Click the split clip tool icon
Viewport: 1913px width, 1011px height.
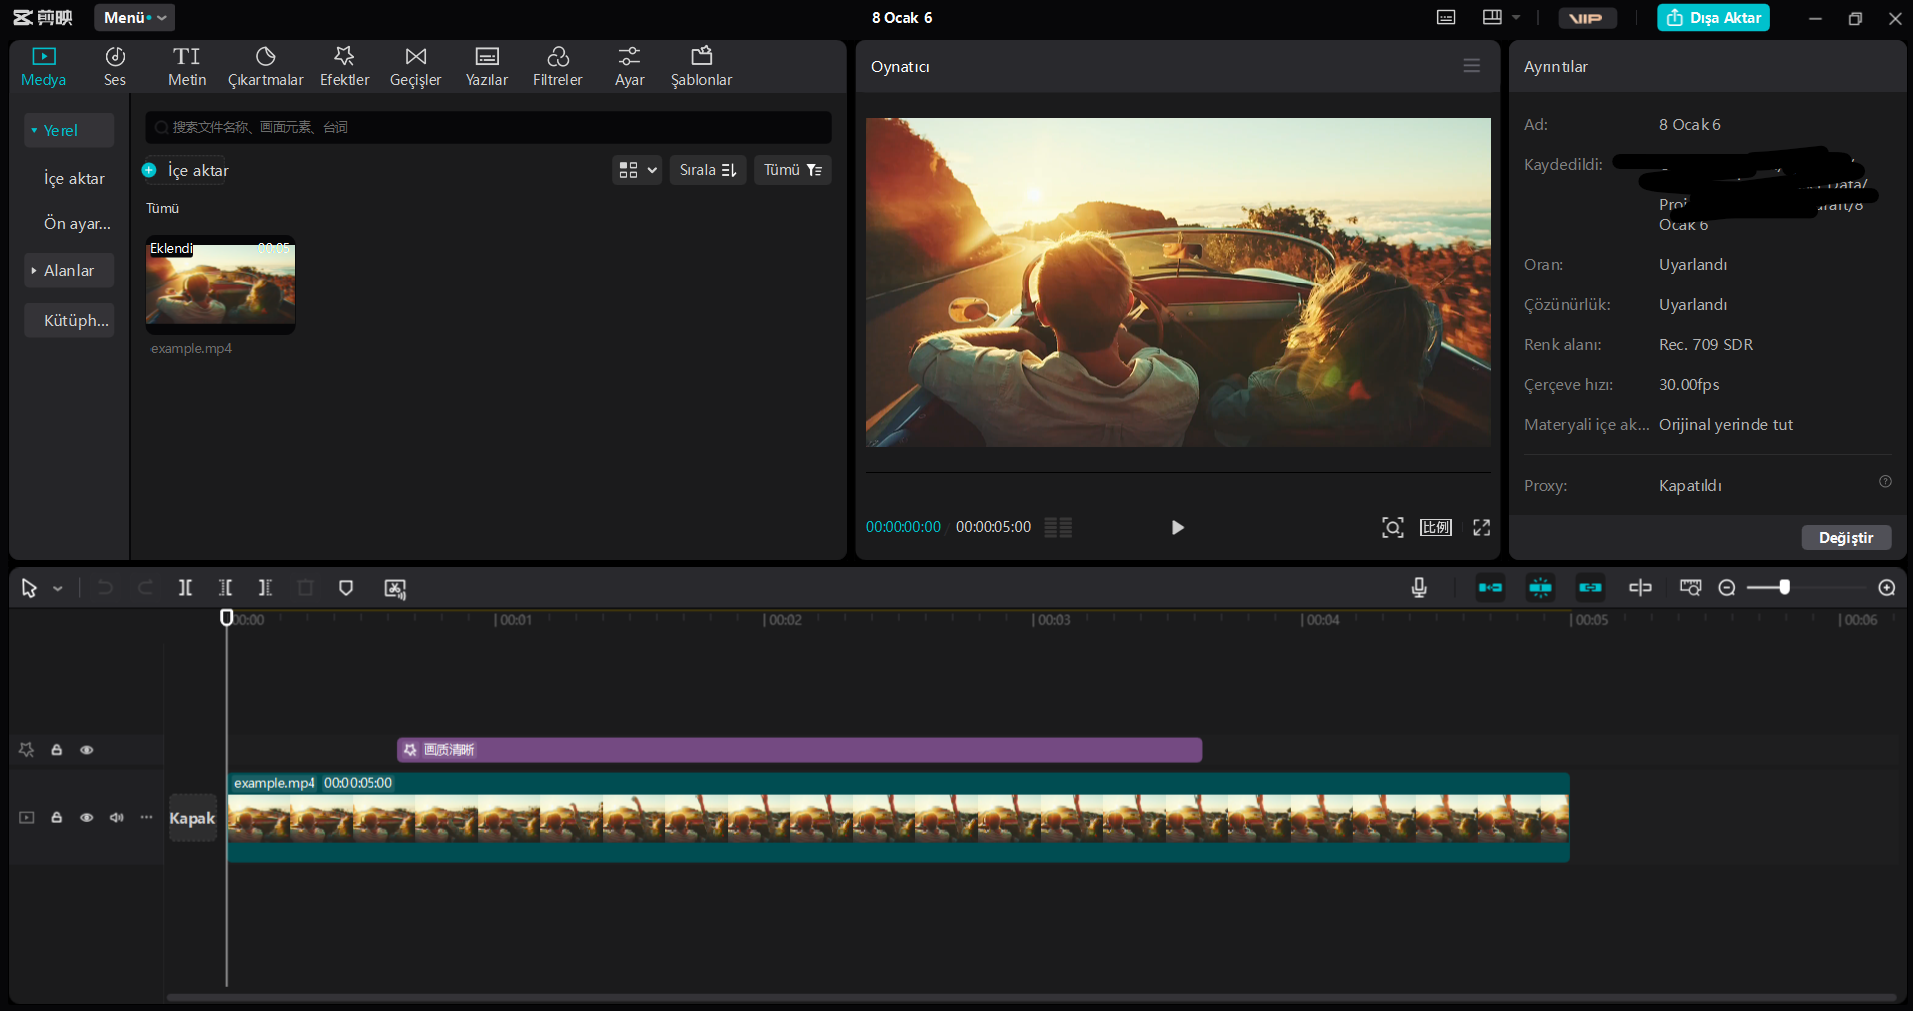(185, 588)
